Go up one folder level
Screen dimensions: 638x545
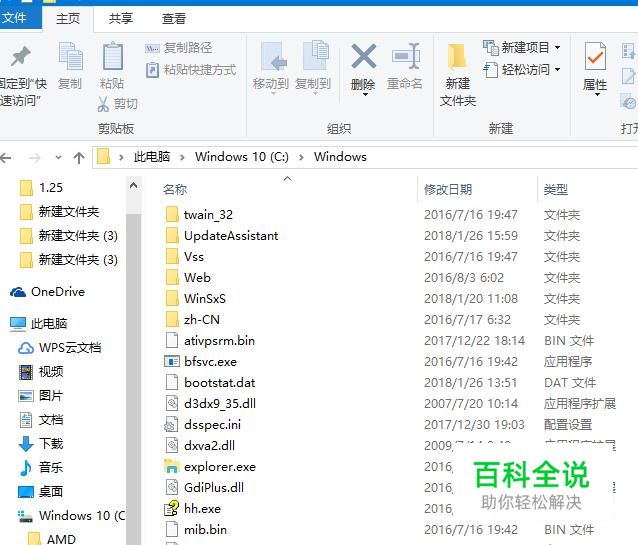tap(79, 158)
